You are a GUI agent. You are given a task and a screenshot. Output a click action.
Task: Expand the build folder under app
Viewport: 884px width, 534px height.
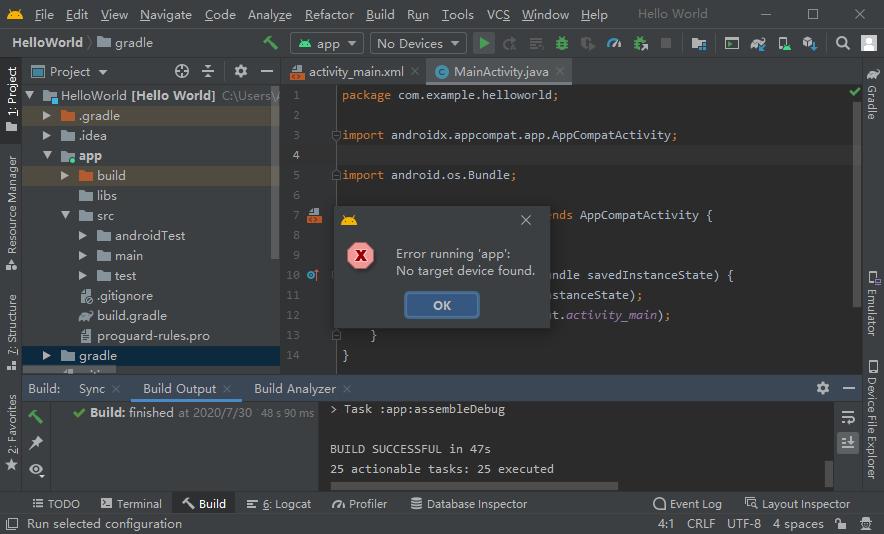65,175
